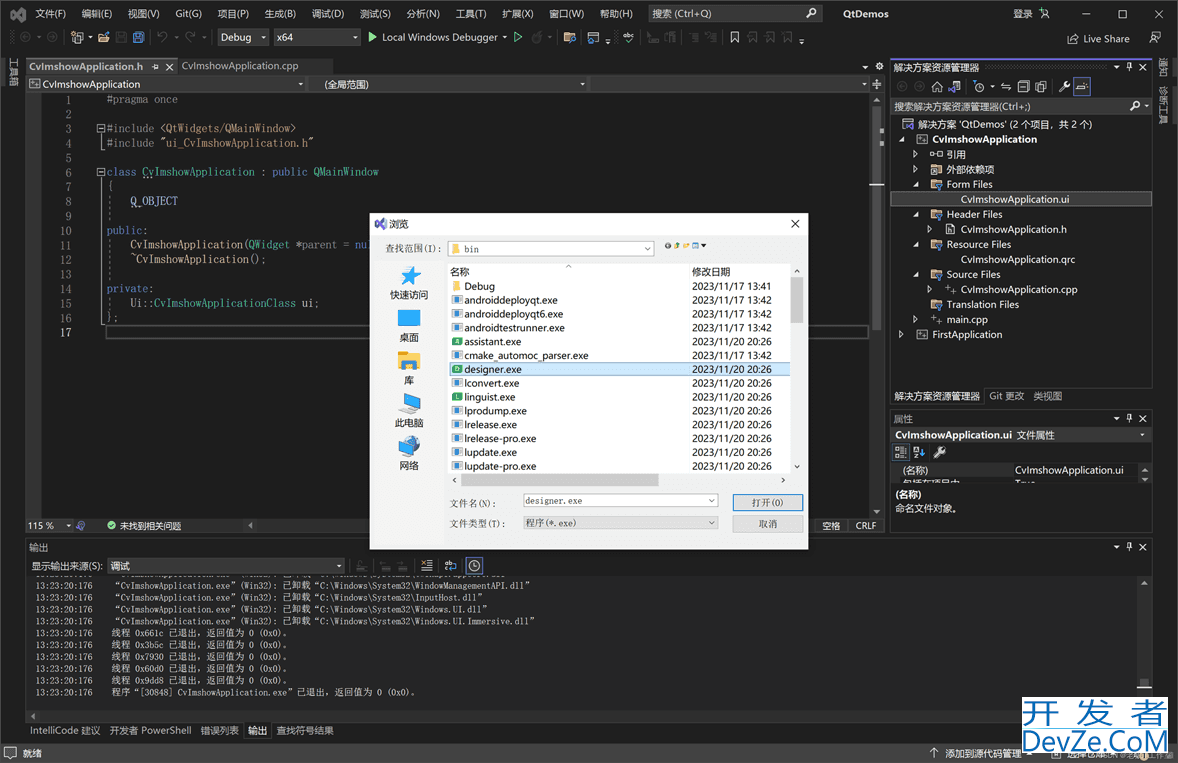The height and width of the screenshot is (763, 1178).
Task: Open properties wrench icon in Solution Explorer
Action: click(1065, 86)
